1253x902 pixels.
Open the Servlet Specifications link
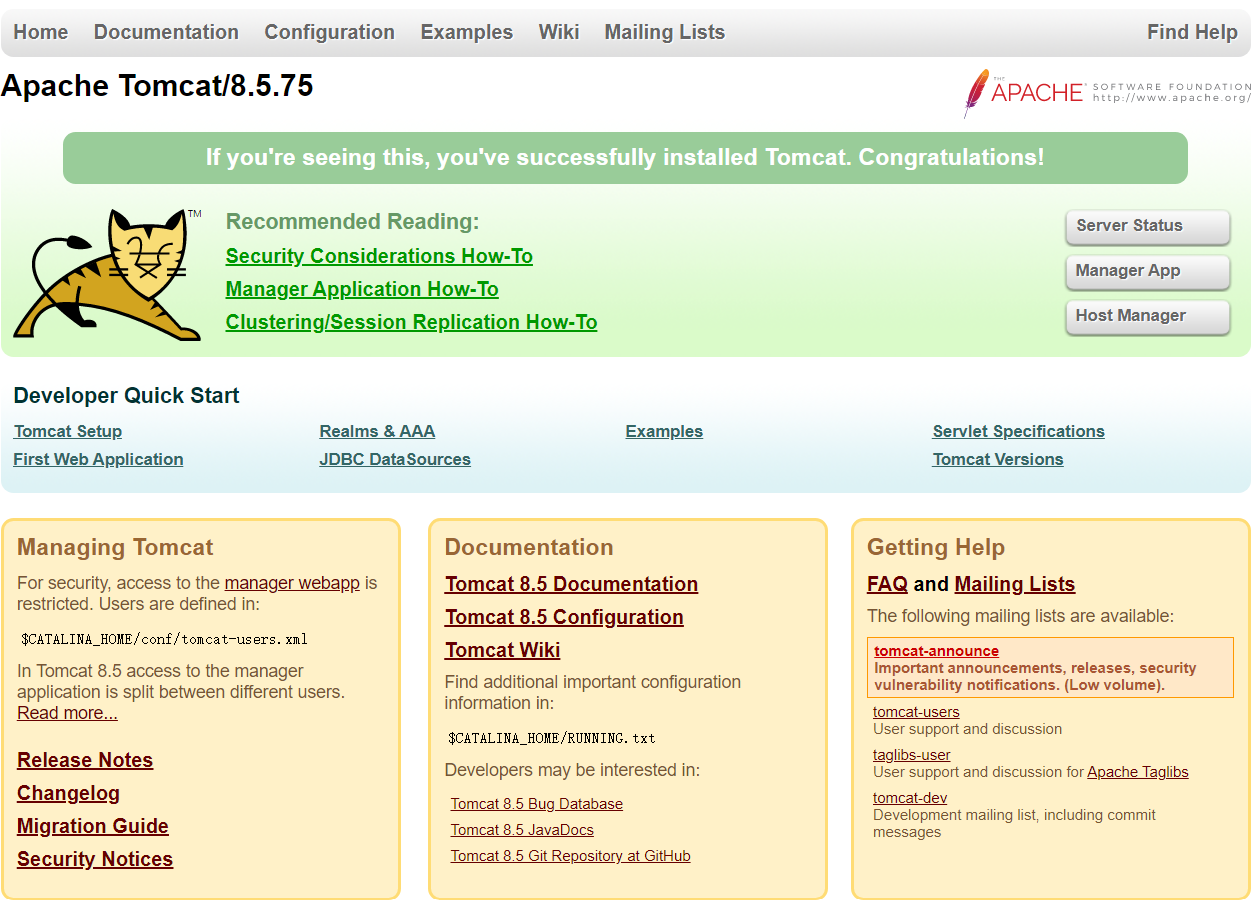pyautogui.click(x=1018, y=431)
